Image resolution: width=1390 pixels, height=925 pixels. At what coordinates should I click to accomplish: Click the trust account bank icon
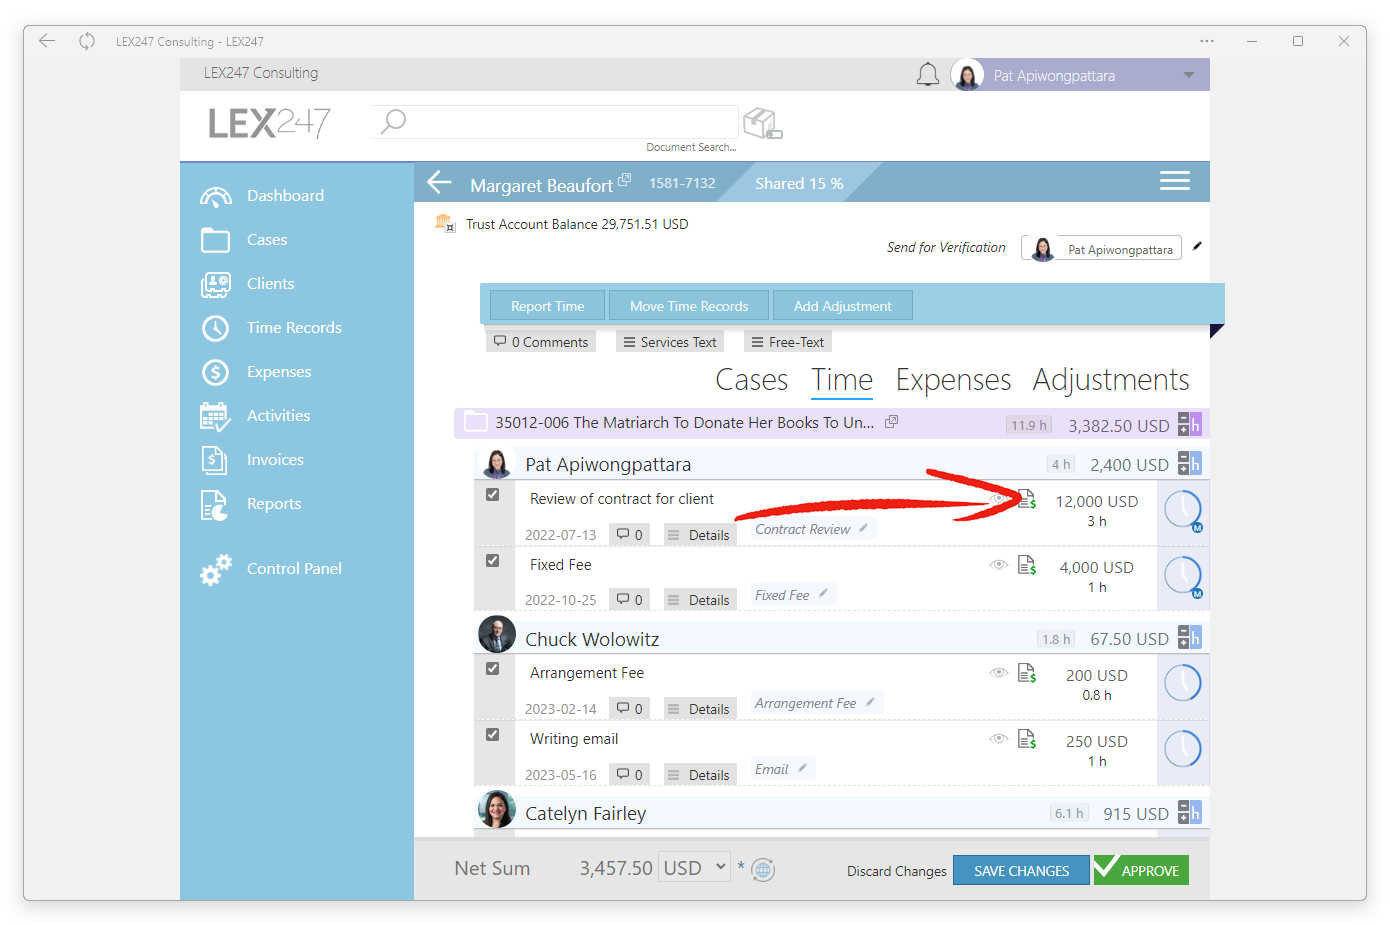click(444, 223)
